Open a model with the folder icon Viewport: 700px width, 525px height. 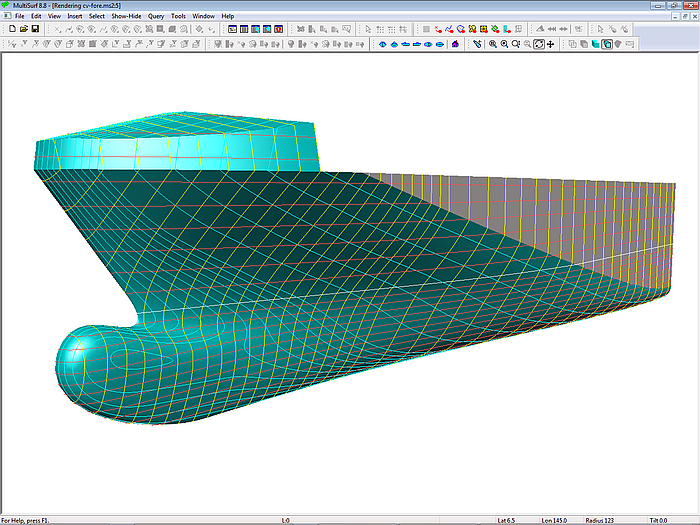click(x=23, y=29)
